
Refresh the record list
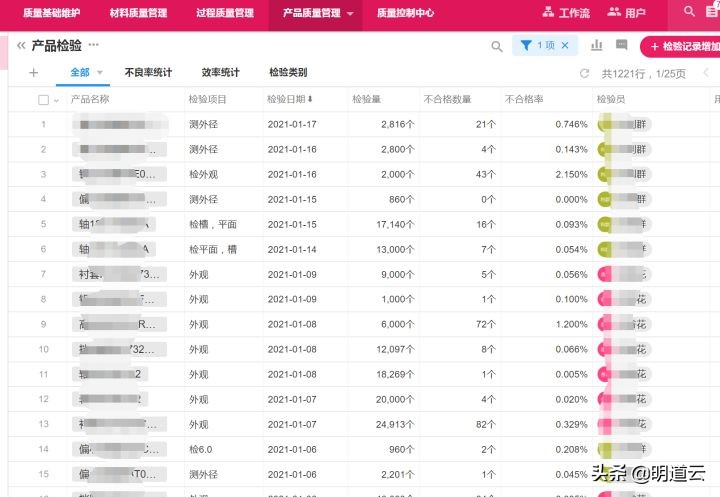tap(584, 73)
